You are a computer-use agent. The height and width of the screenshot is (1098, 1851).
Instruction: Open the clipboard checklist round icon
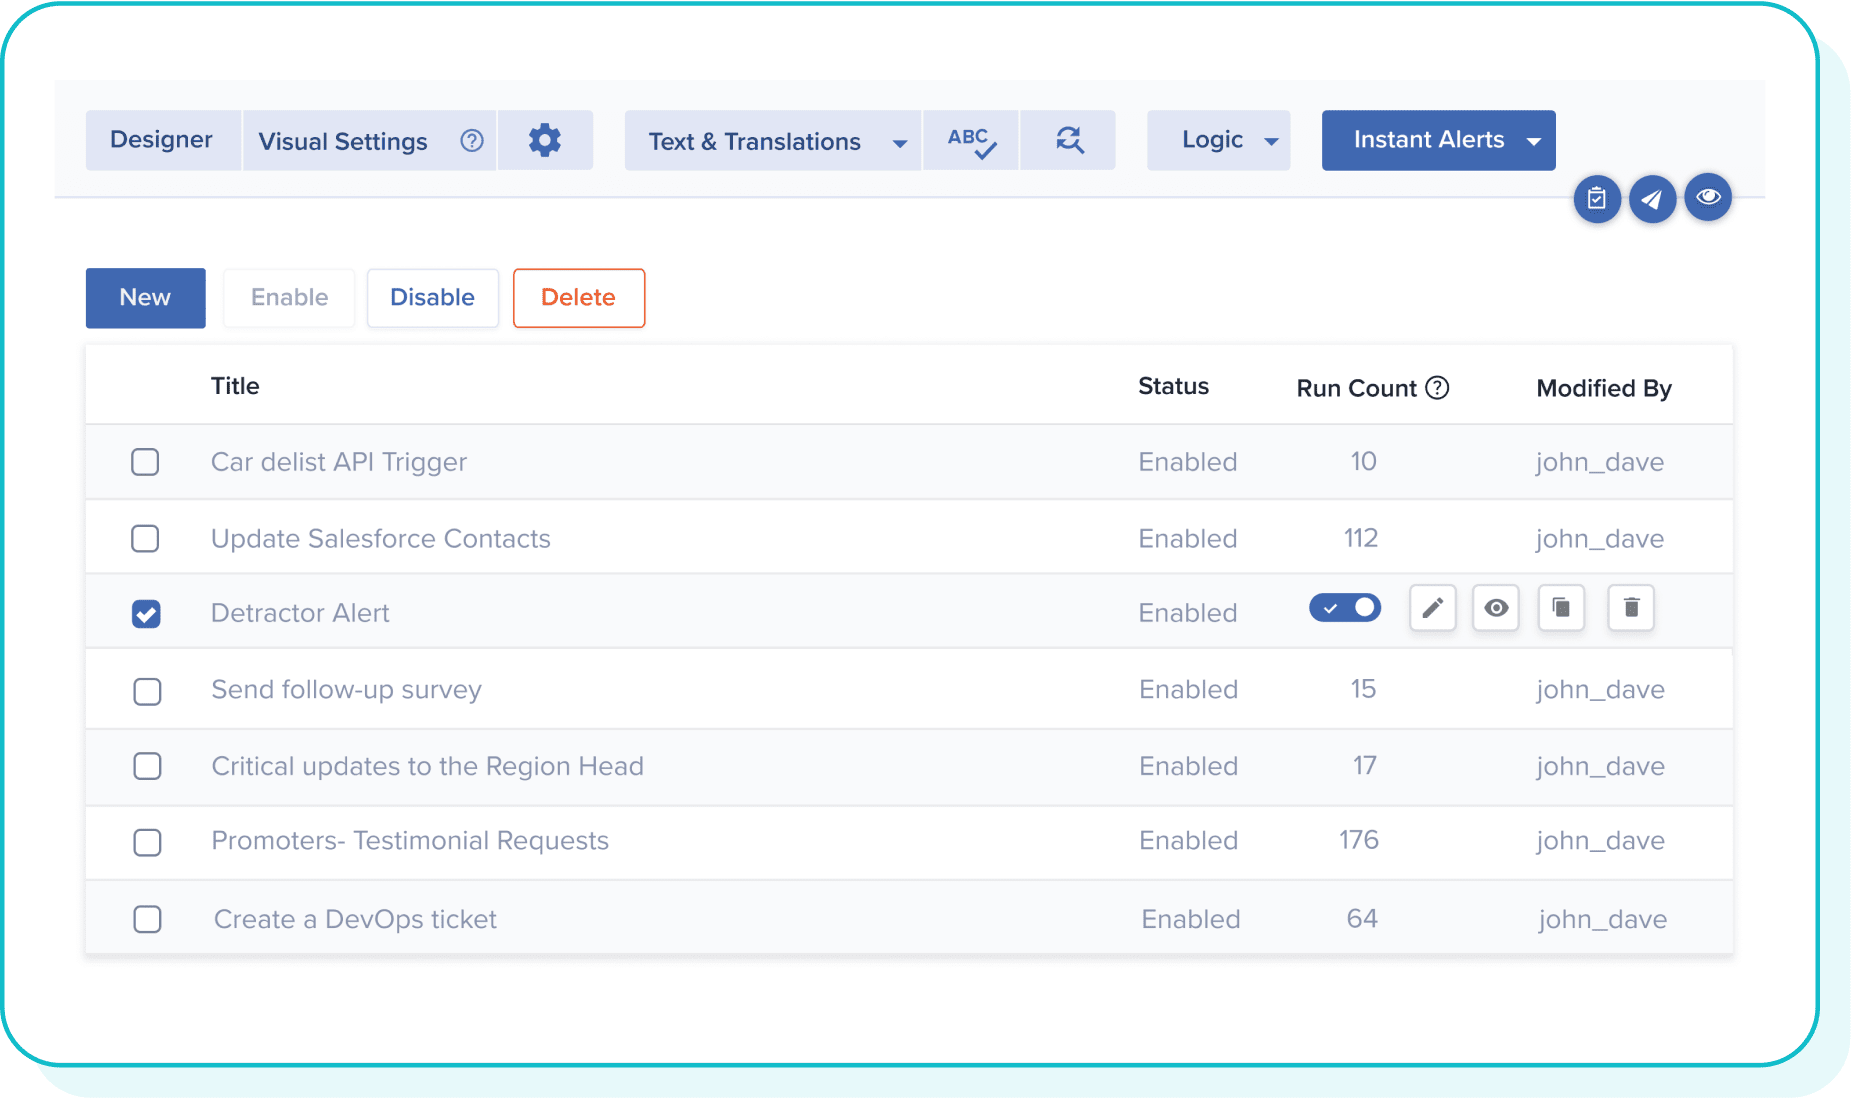coord(1597,198)
